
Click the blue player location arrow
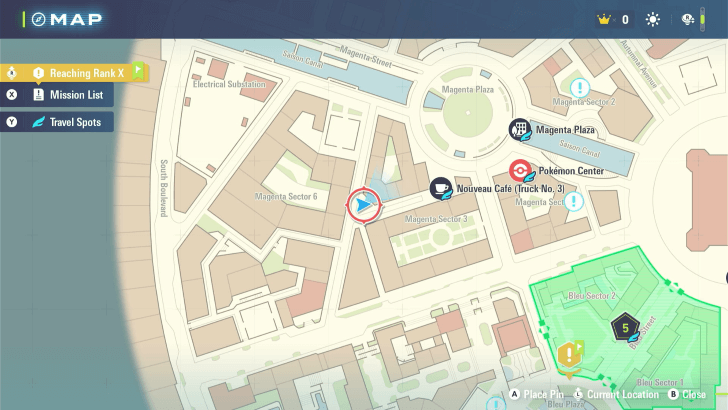point(364,205)
